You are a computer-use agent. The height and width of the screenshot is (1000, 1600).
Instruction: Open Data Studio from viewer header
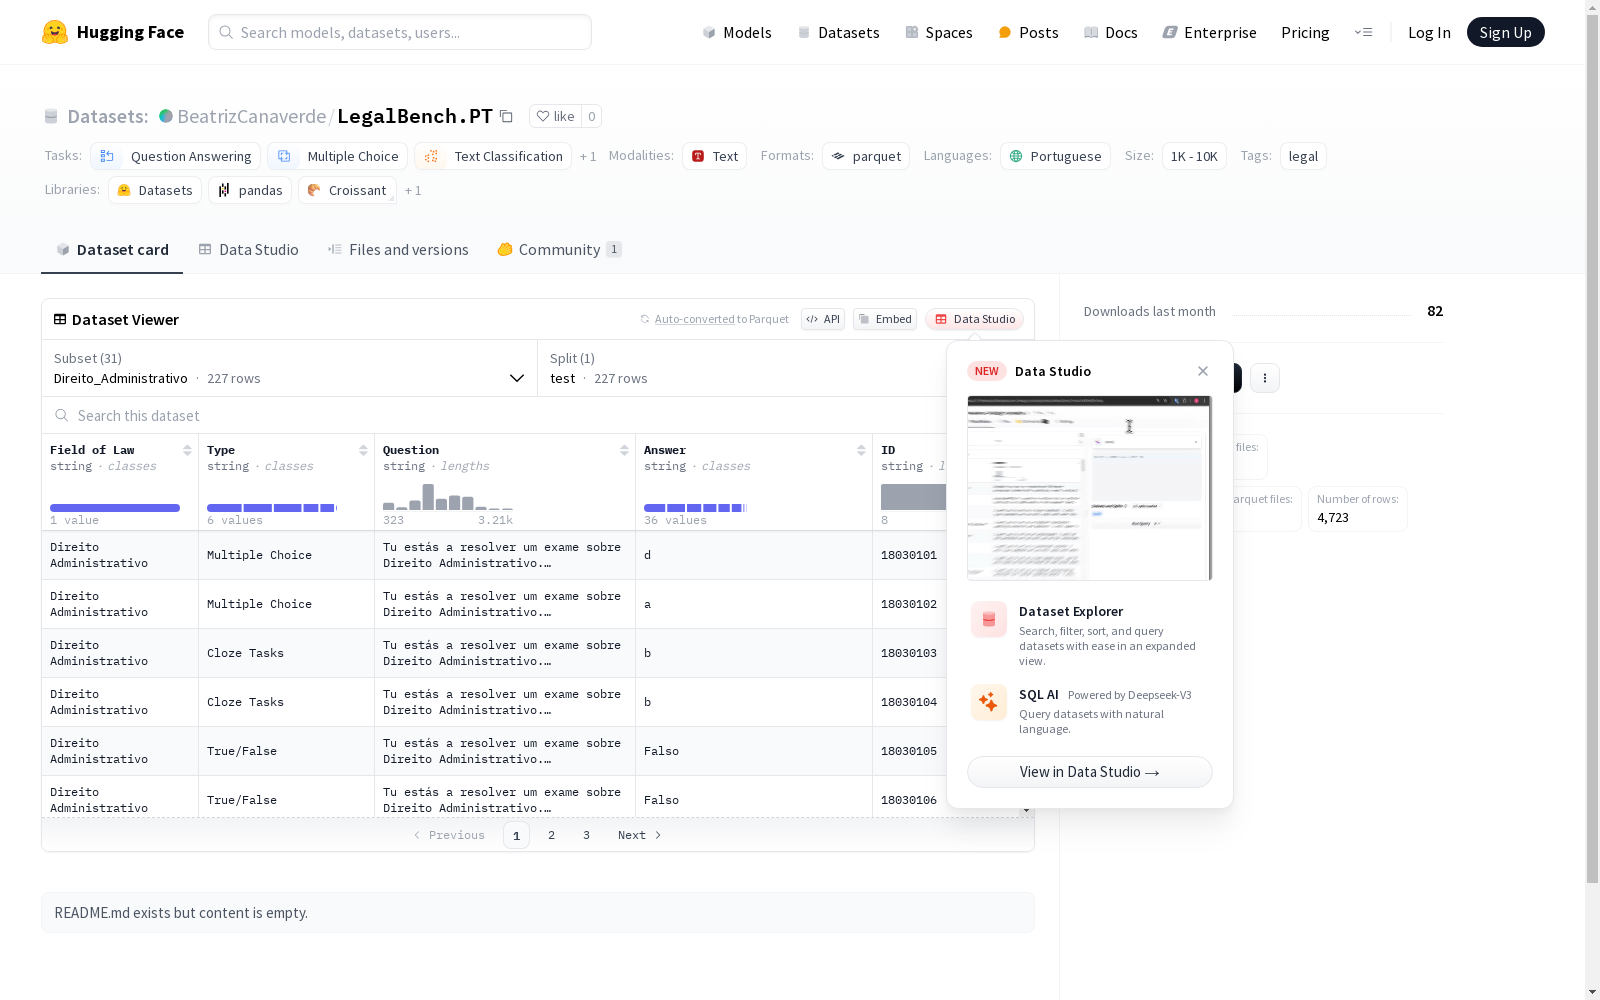click(x=975, y=319)
